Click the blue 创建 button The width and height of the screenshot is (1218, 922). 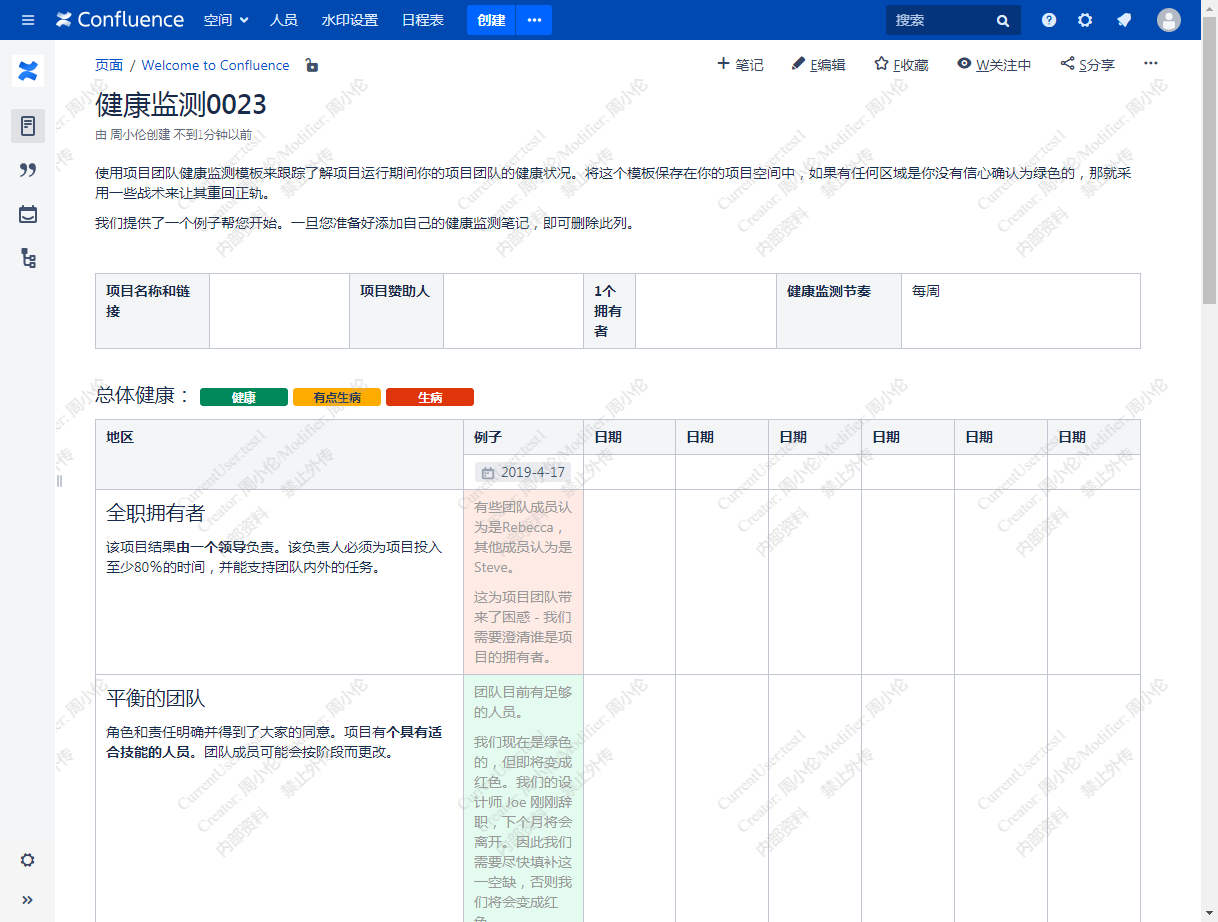tap(491, 20)
